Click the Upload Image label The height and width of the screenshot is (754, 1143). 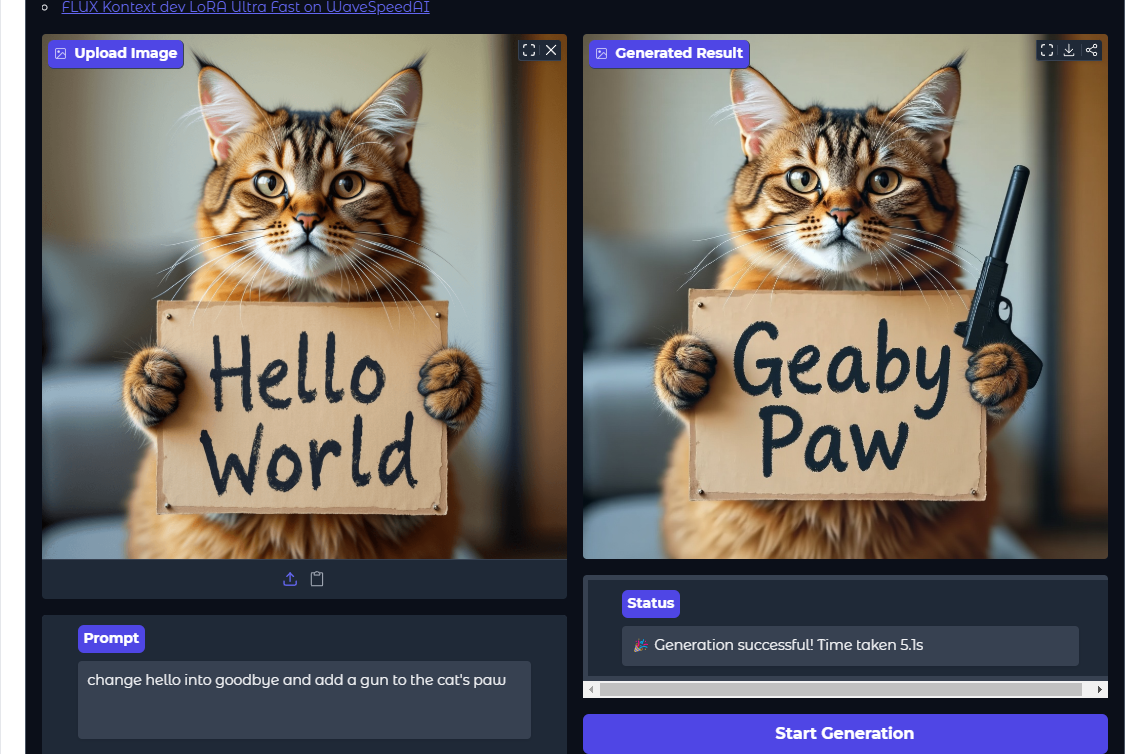pyautogui.click(x=116, y=54)
